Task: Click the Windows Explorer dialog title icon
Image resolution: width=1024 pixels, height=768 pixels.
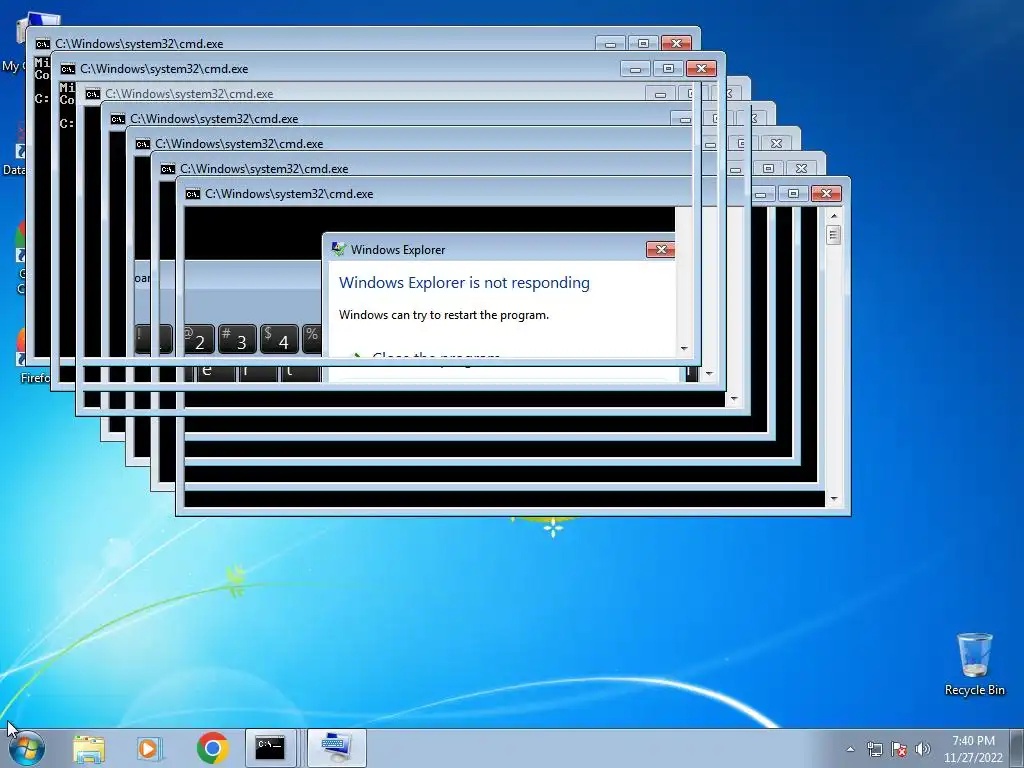Action: tap(338, 249)
